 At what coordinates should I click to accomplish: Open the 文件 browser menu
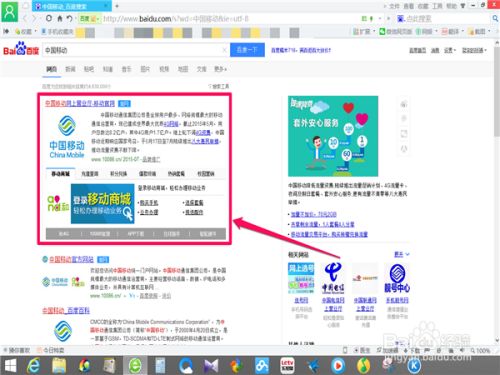pos(394,6)
